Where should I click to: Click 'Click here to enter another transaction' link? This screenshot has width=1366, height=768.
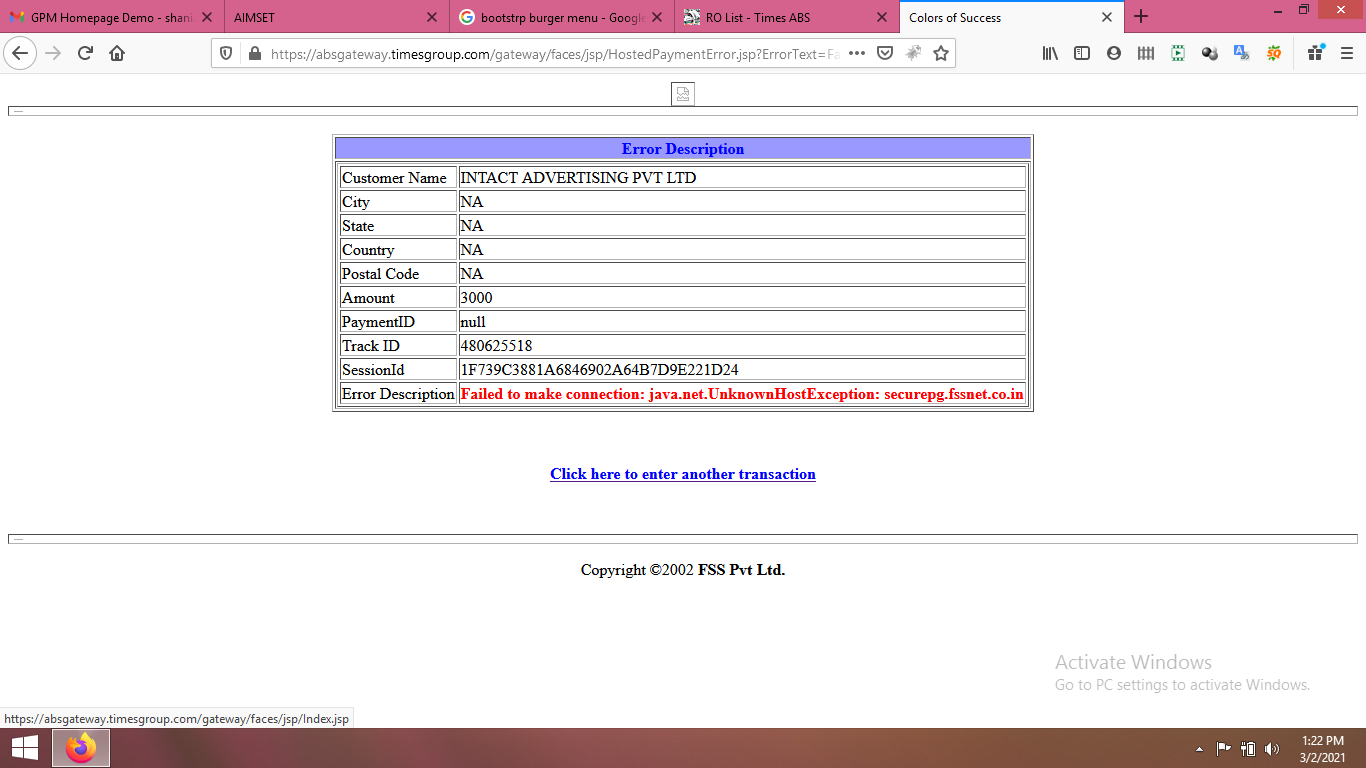tap(682, 474)
